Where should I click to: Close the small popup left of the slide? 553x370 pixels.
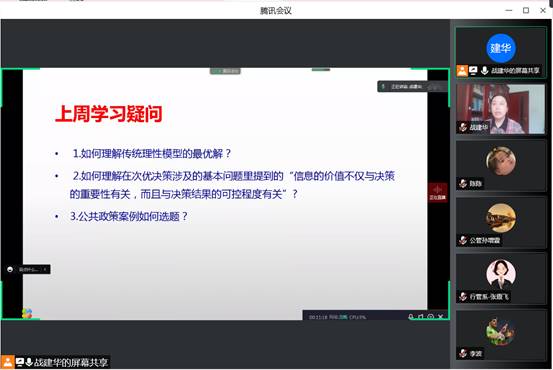pyautogui.click(x=45, y=269)
